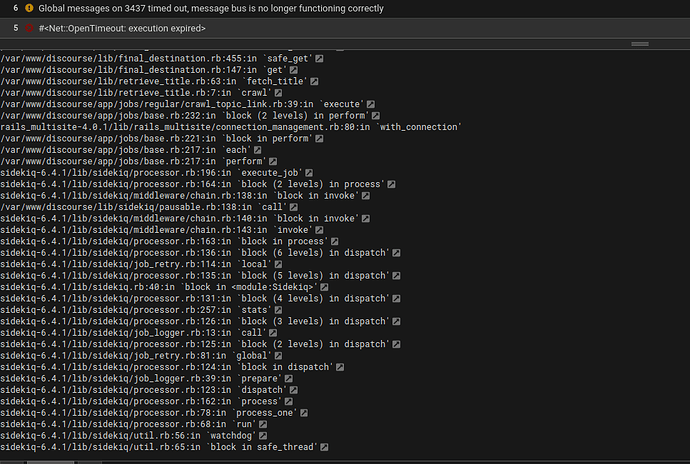Open source link for processor.rb:124 block in dispatch

(x=340, y=368)
